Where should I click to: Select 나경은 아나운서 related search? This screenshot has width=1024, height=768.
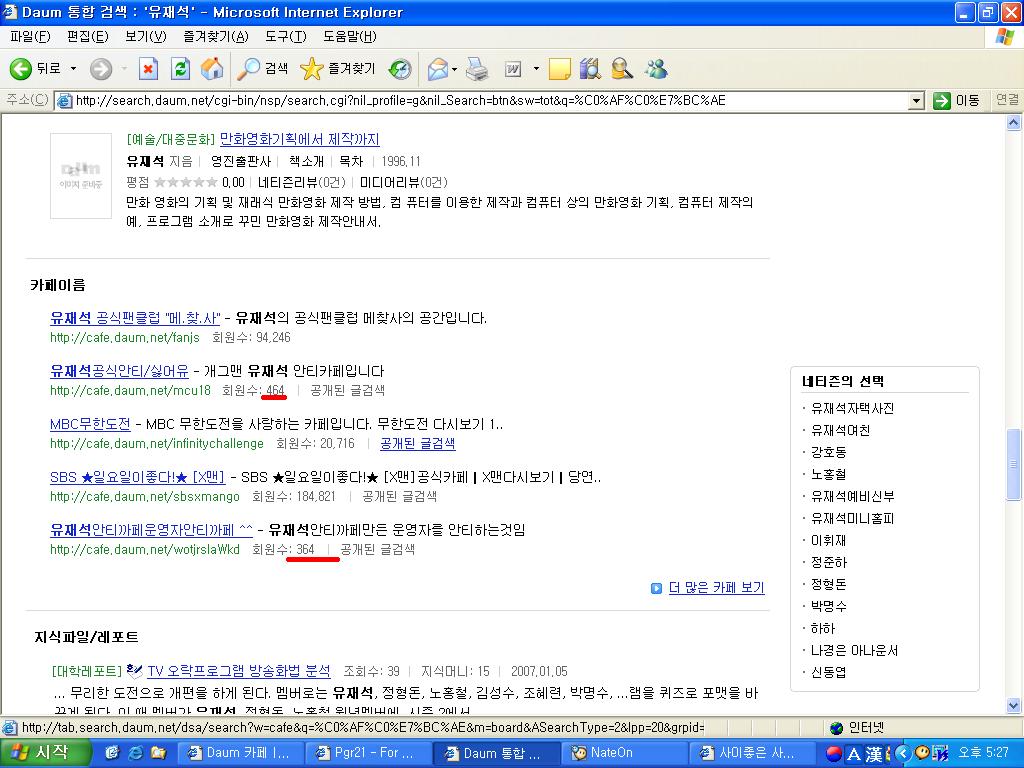coord(854,650)
